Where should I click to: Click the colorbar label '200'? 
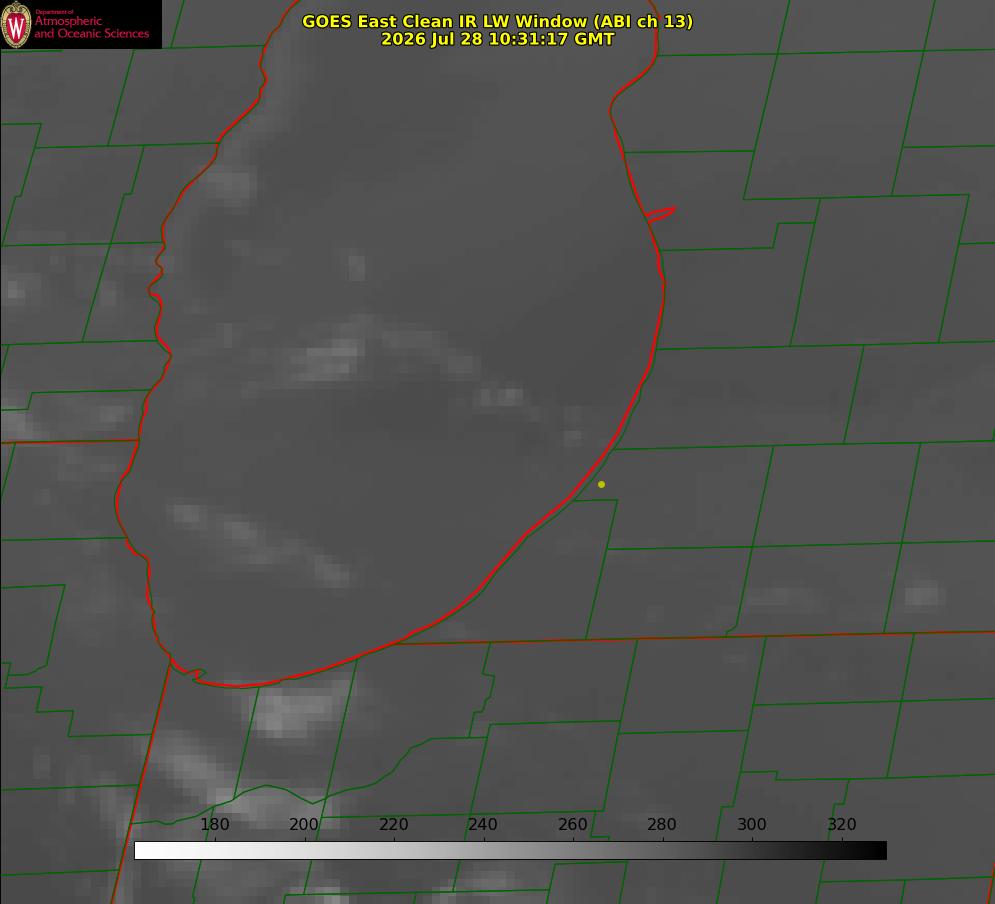pyautogui.click(x=304, y=824)
